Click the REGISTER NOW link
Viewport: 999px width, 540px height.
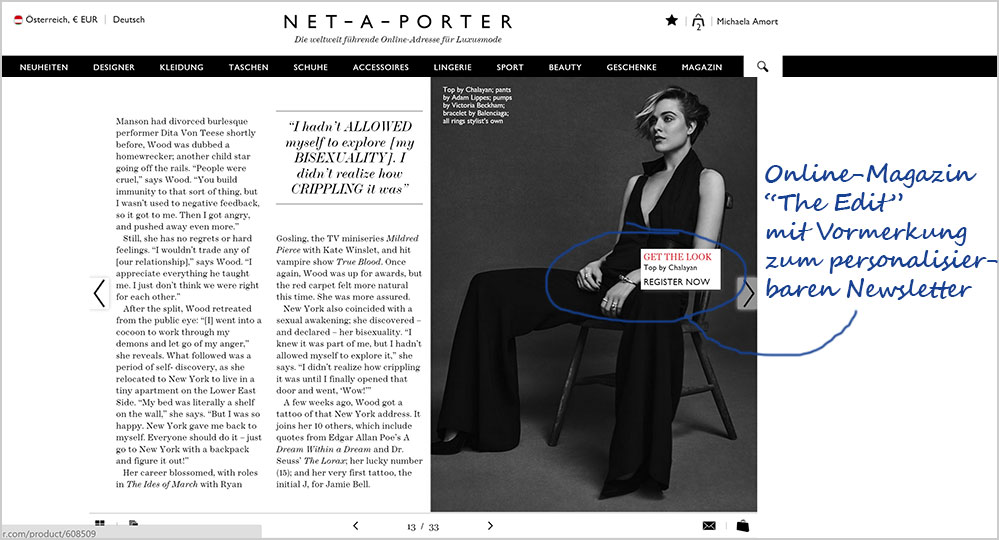677,281
